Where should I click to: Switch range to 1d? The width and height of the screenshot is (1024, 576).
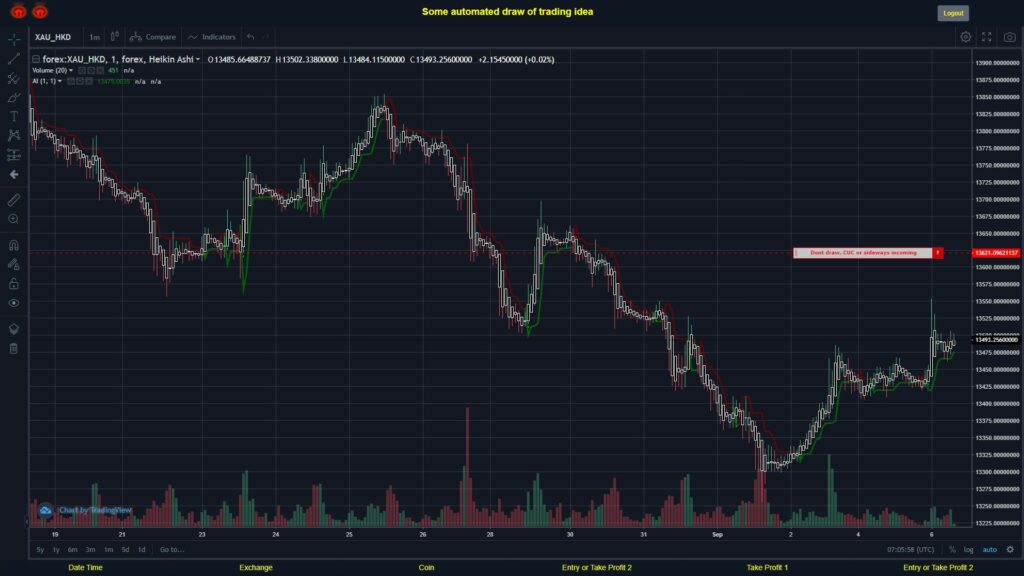[142, 550]
